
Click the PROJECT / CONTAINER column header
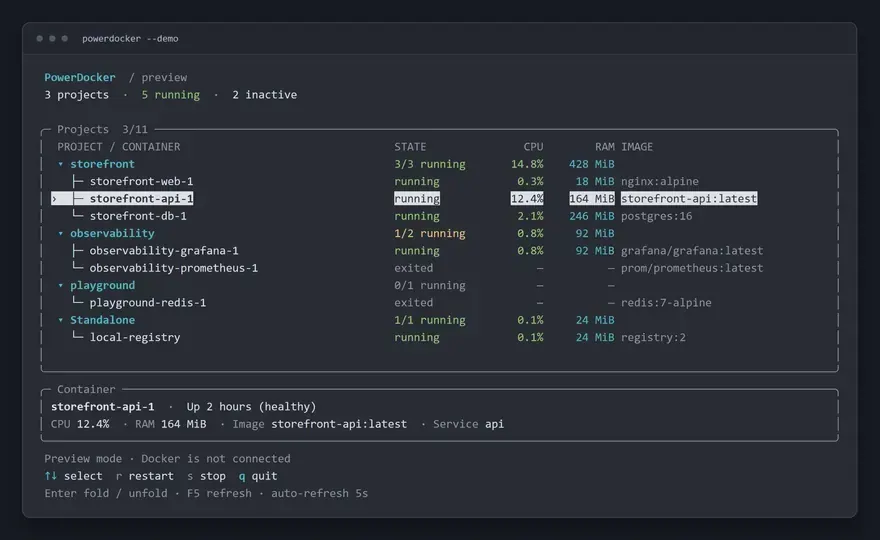tap(118, 147)
